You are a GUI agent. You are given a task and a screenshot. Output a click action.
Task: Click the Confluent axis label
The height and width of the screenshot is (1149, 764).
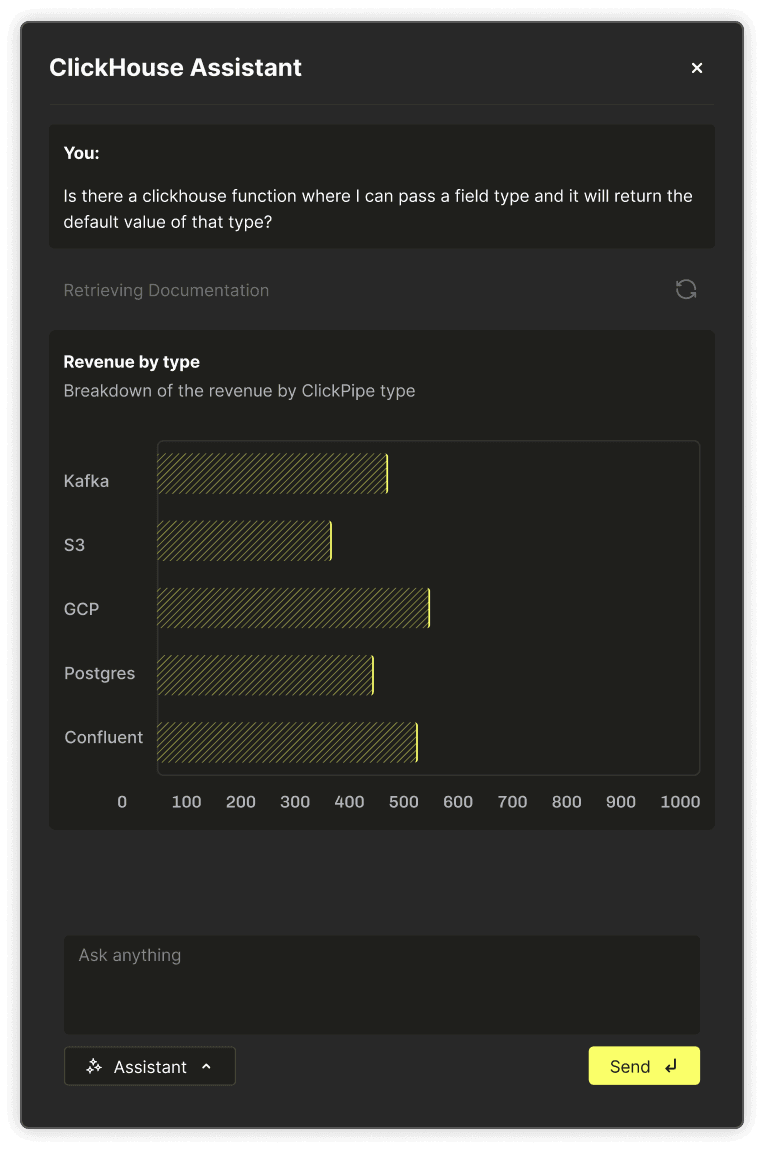103,737
